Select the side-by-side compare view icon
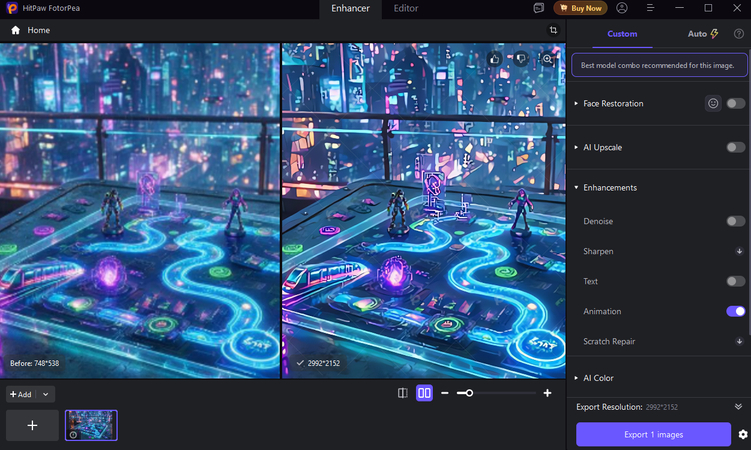Image resolution: width=751 pixels, height=450 pixels. click(x=424, y=393)
